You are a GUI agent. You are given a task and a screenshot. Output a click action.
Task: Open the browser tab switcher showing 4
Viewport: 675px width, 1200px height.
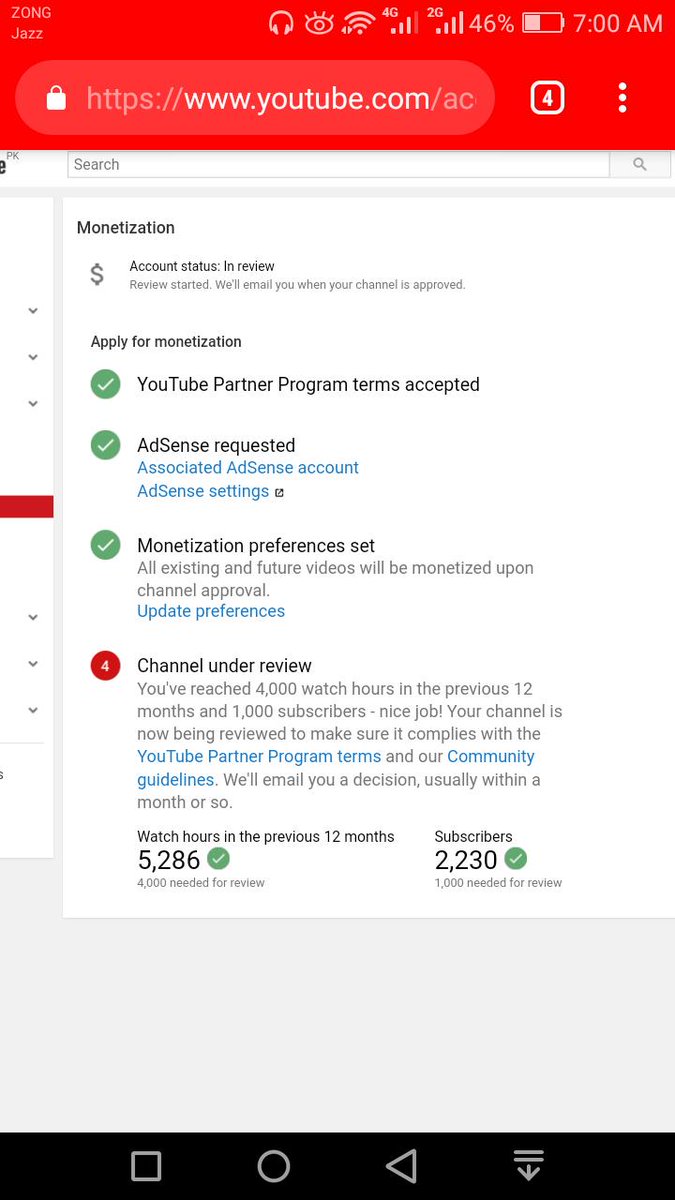pos(547,98)
